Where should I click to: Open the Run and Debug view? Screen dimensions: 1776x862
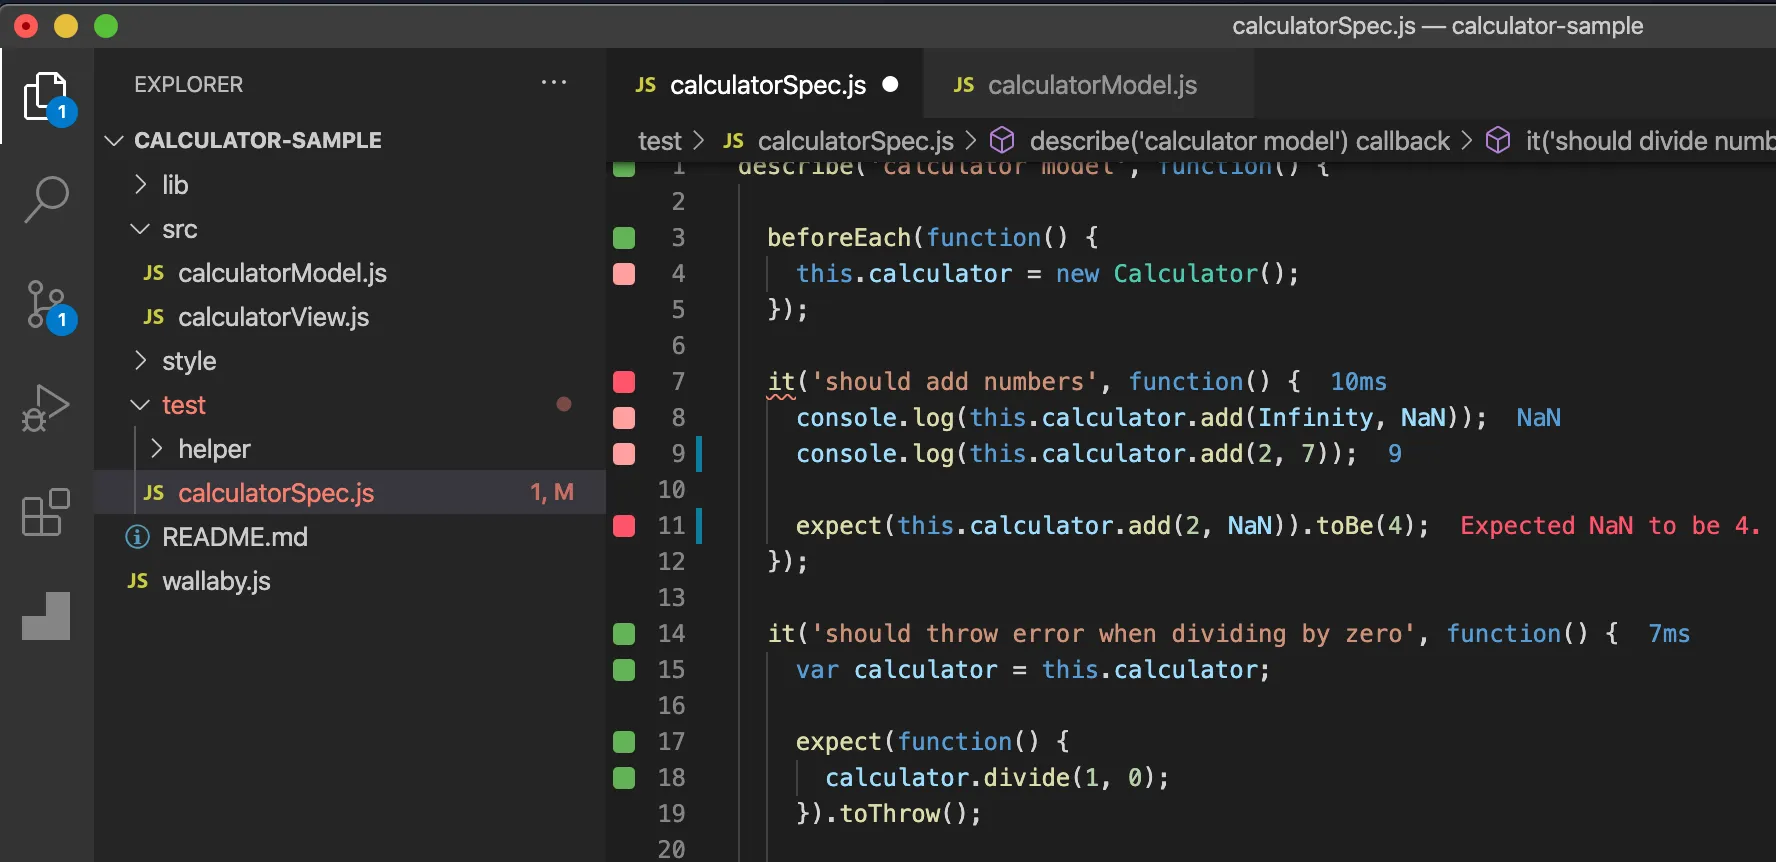[46, 408]
